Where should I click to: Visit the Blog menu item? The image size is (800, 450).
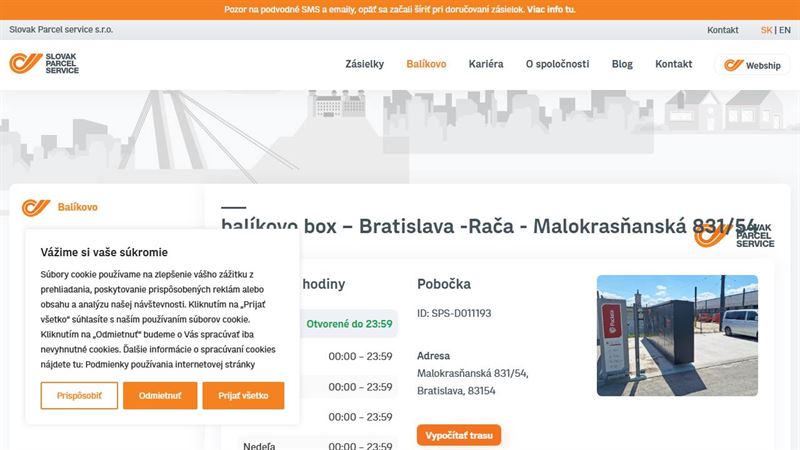(x=622, y=64)
